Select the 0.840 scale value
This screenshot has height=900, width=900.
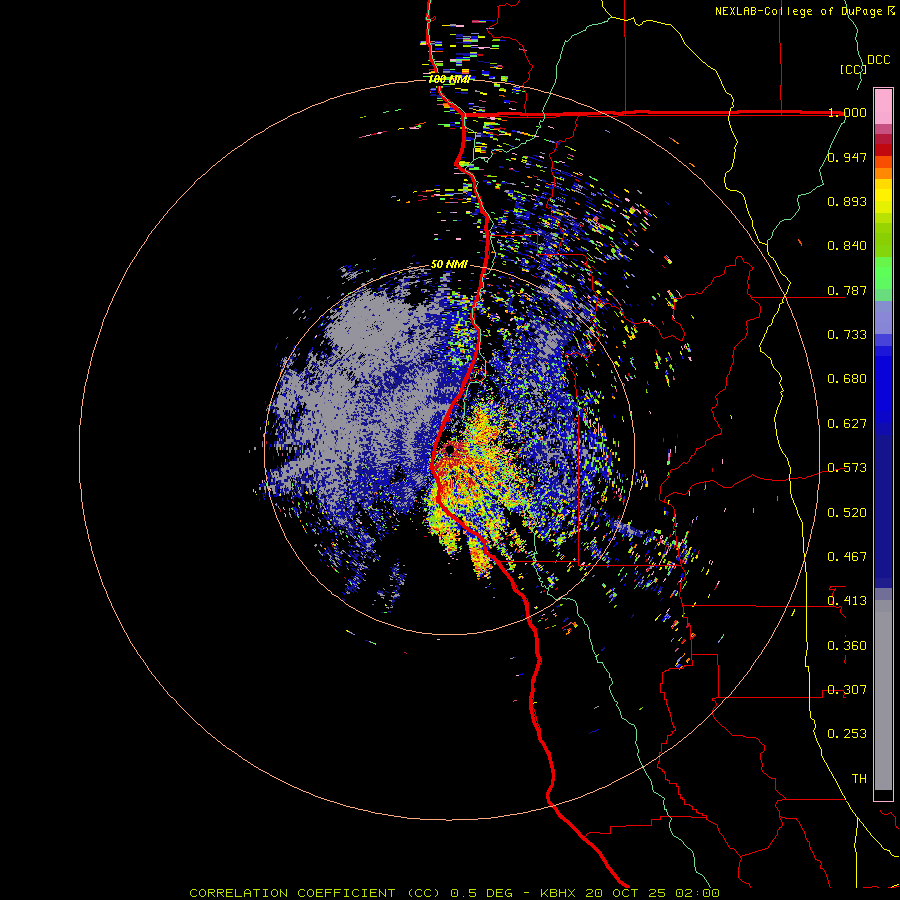[x=847, y=246]
